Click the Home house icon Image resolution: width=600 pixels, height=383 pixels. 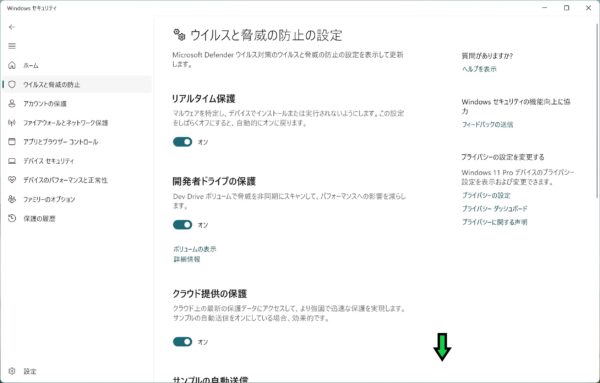(12, 65)
